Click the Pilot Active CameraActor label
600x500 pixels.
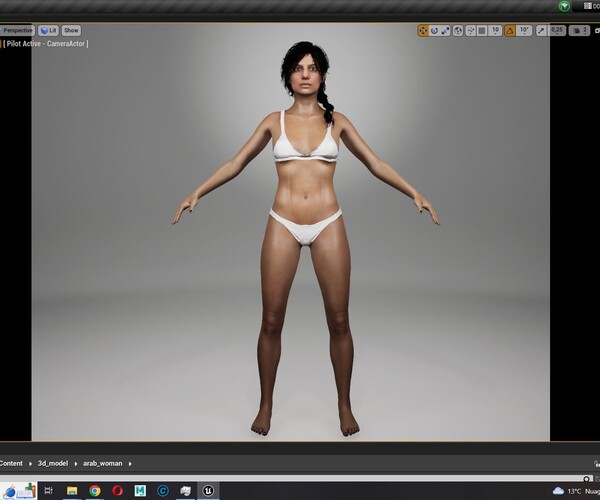[x=46, y=44]
